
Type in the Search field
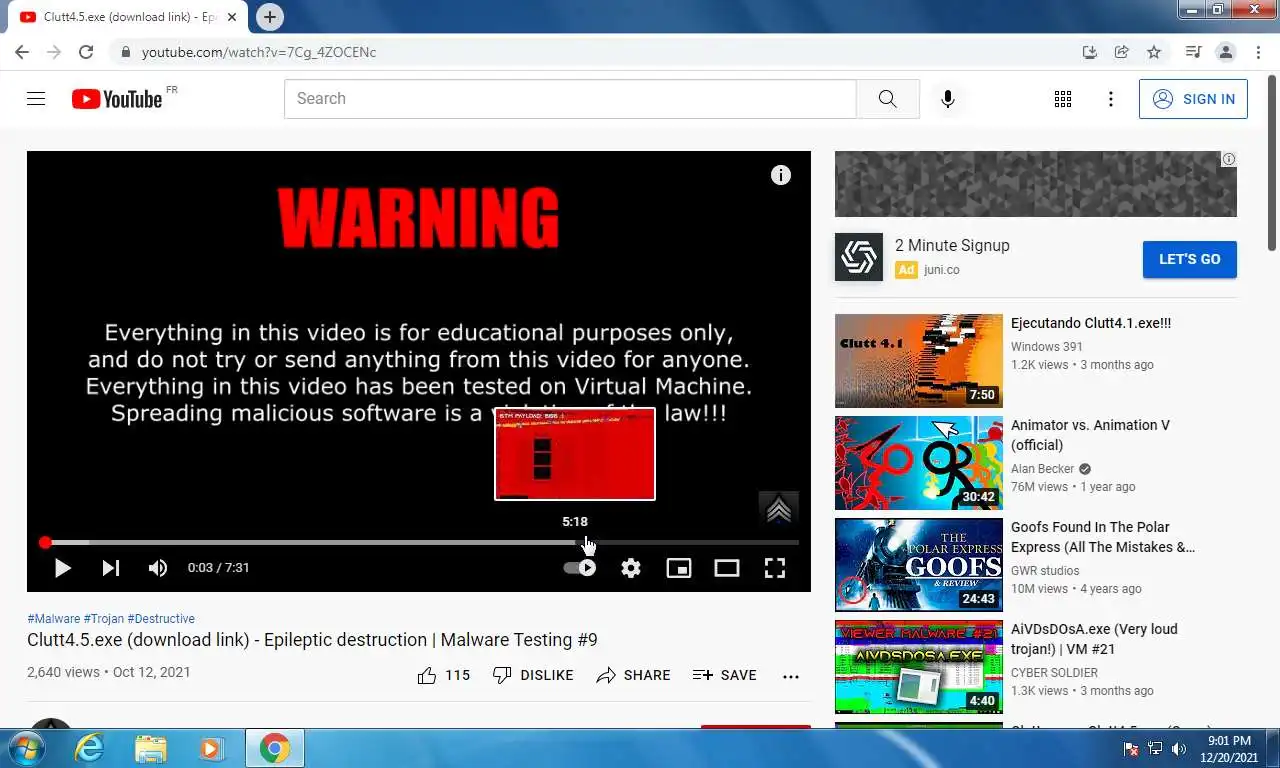pyautogui.click(x=570, y=99)
